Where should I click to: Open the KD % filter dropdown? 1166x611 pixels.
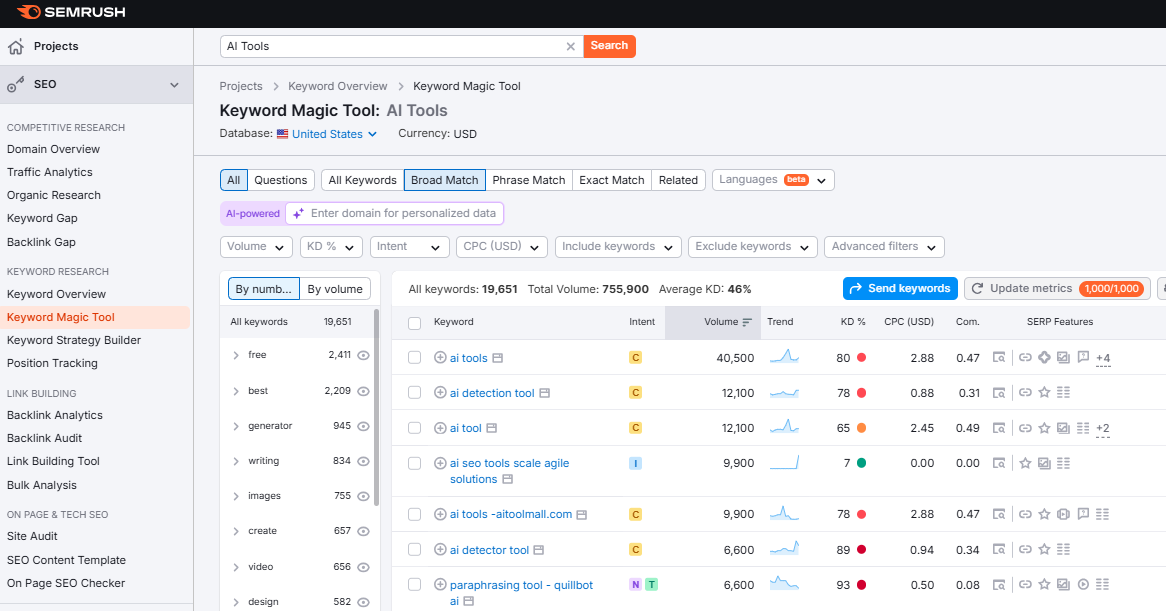click(332, 247)
